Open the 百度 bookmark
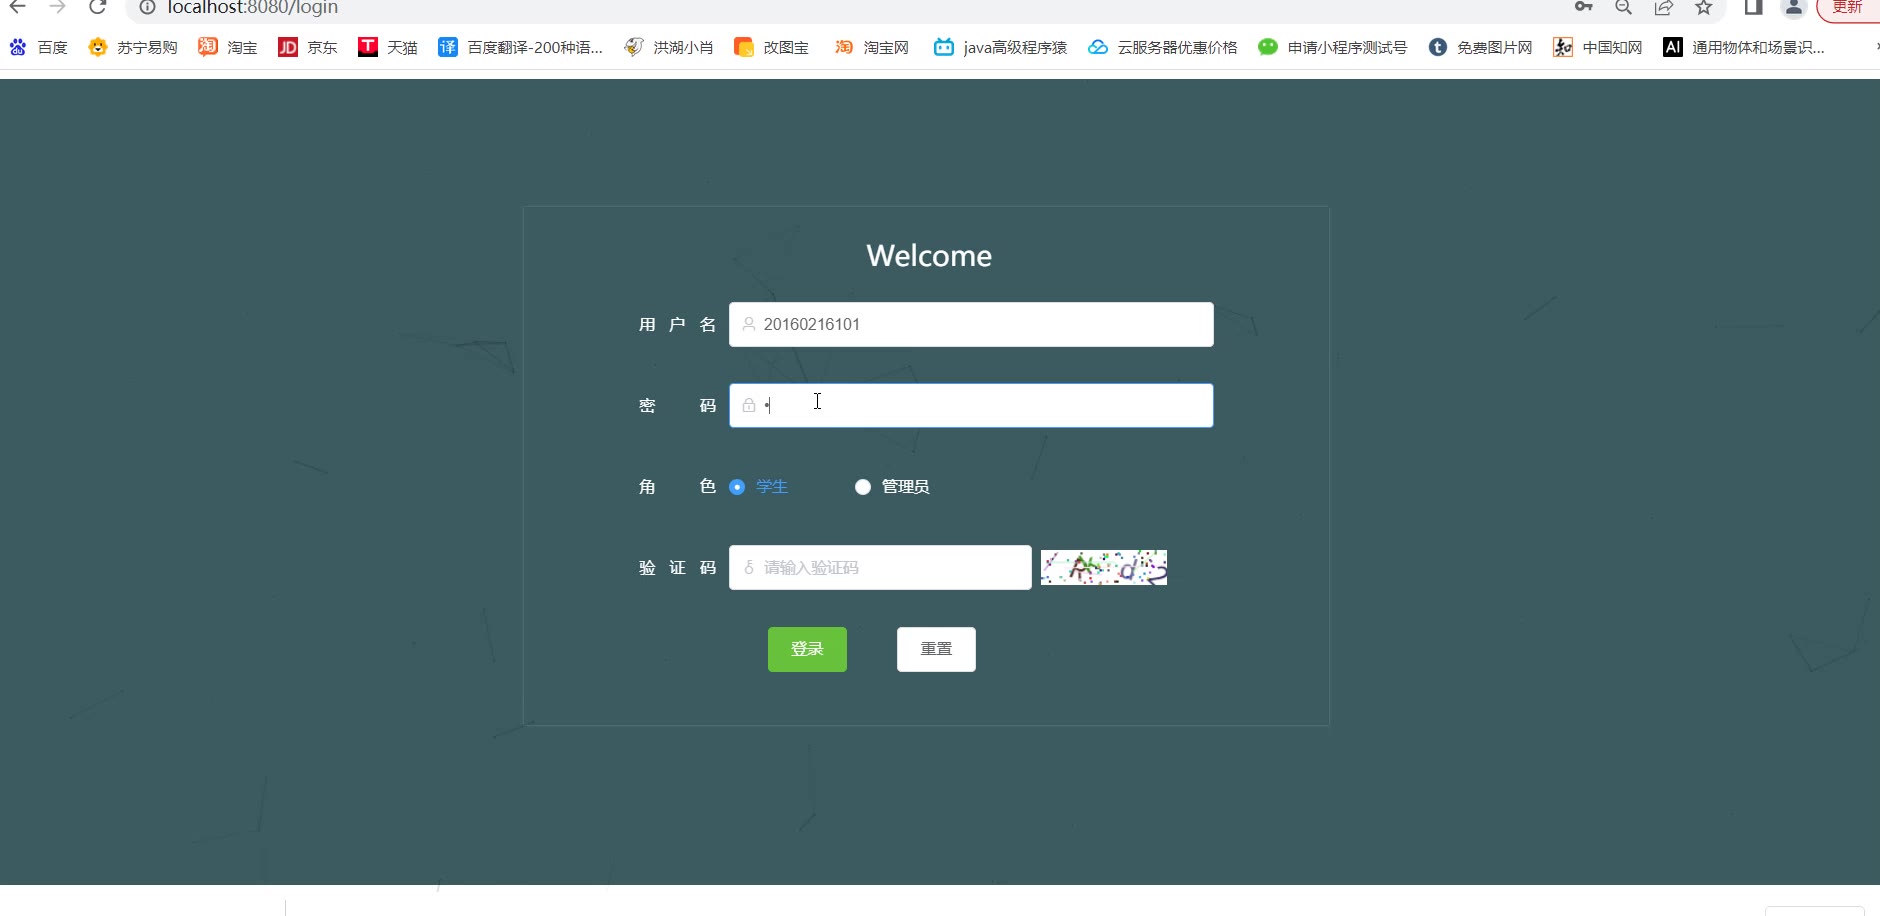This screenshot has height=916, width=1880. [x=38, y=47]
